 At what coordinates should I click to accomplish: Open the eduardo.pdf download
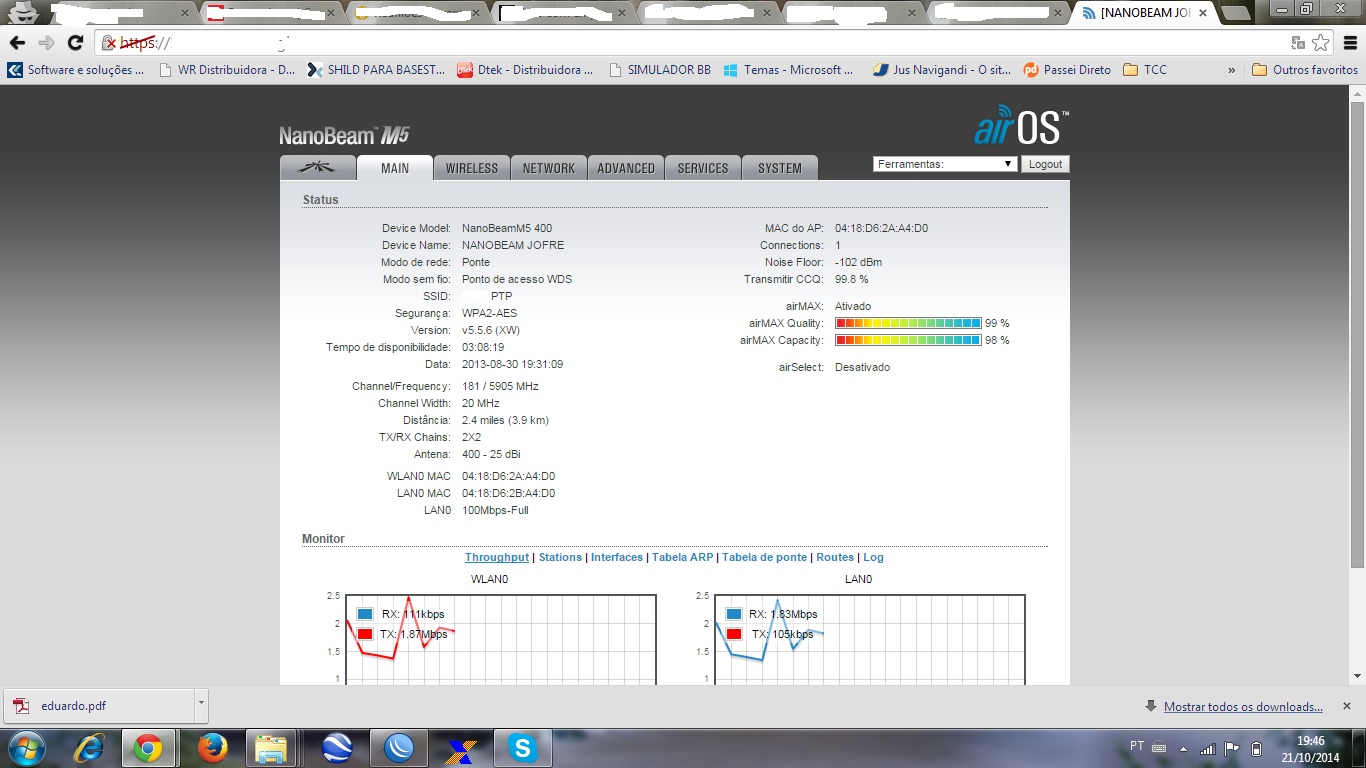[98, 705]
